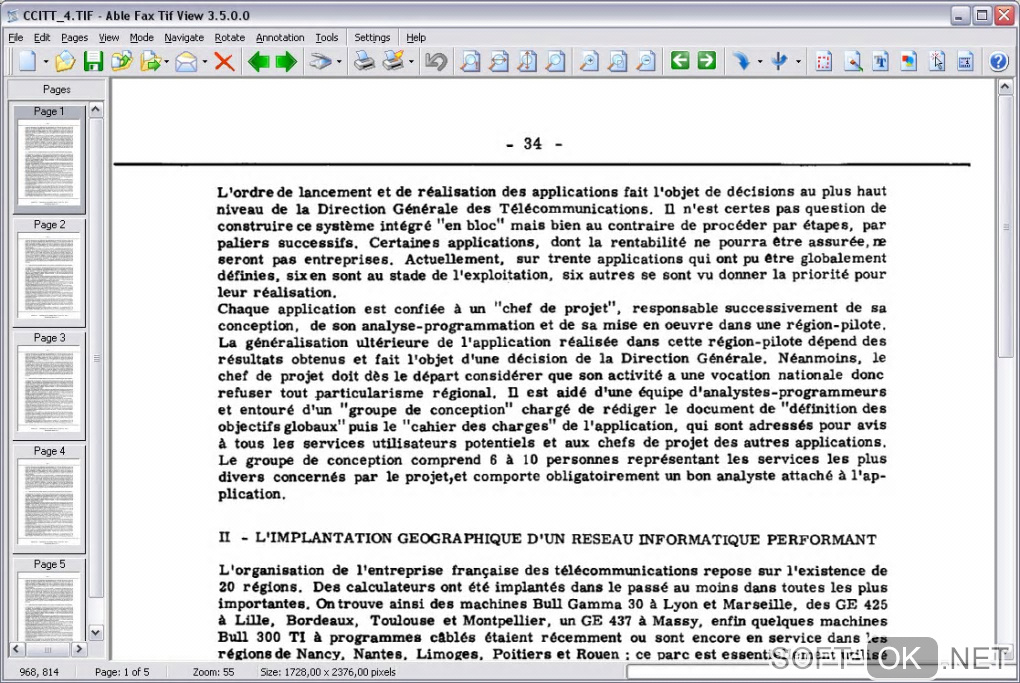Activate the red dotted selection tool
Screen dimensions: 1020x683
824,62
